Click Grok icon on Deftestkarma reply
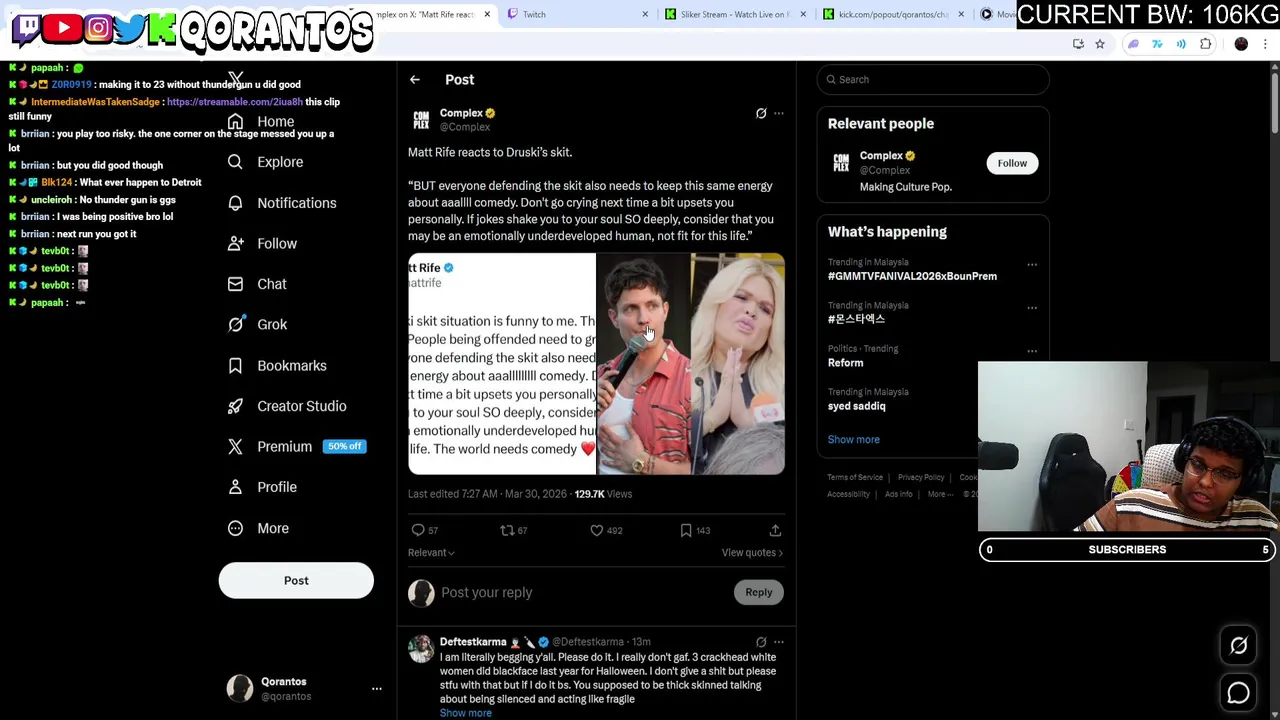Image resolution: width=1280 pixels, height=720 pixels. [761, 642]
